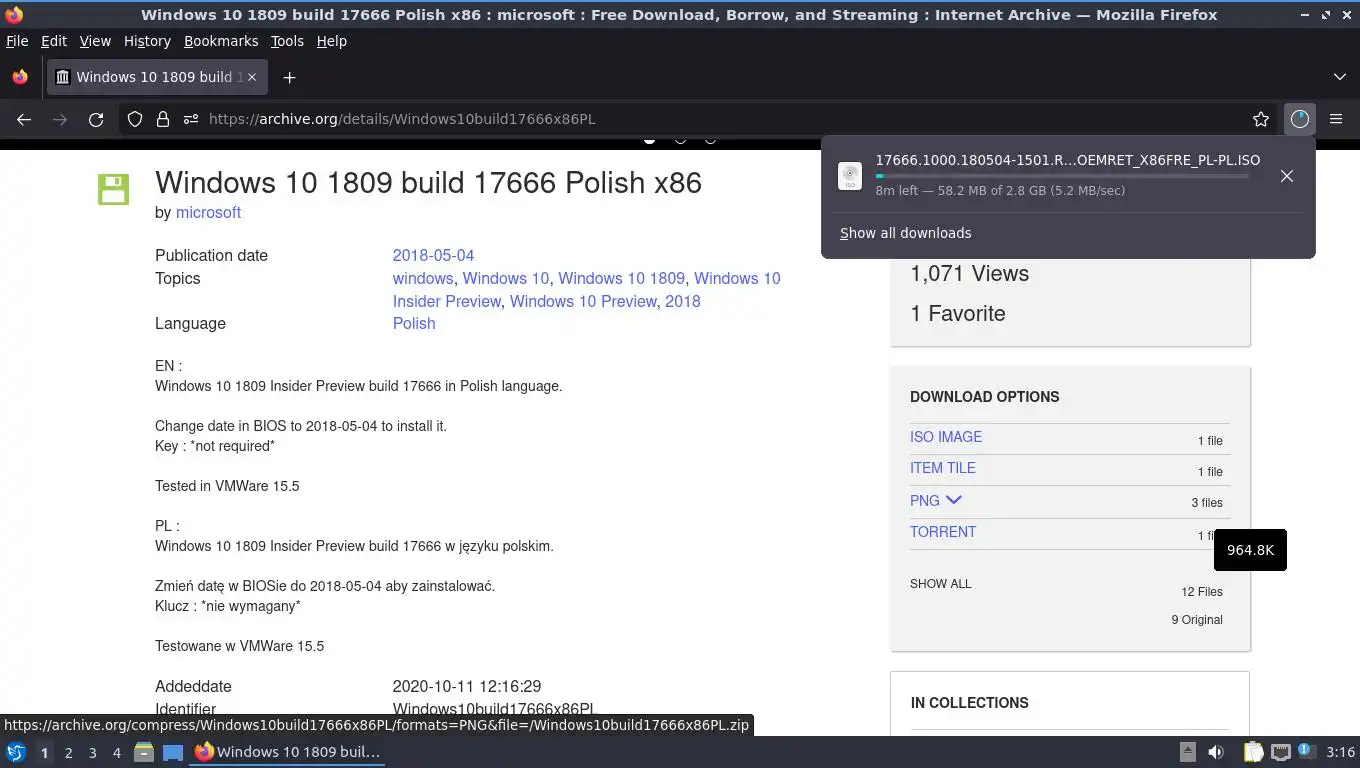
Task: Click Show all downloads
Action: tap(905, 233)
